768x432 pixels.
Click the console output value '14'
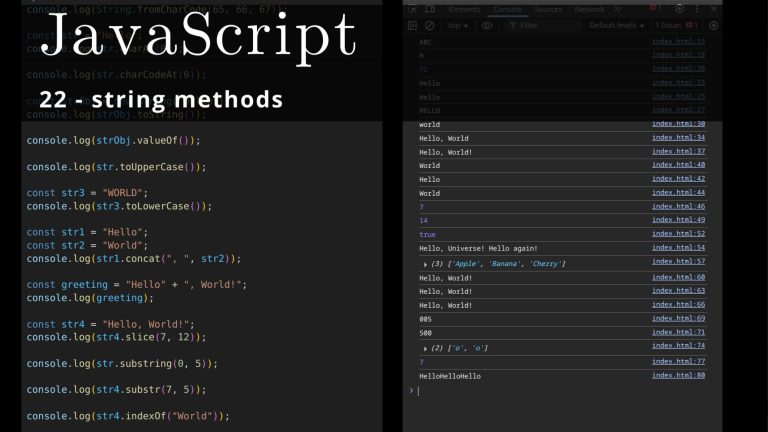coord(423,221)
